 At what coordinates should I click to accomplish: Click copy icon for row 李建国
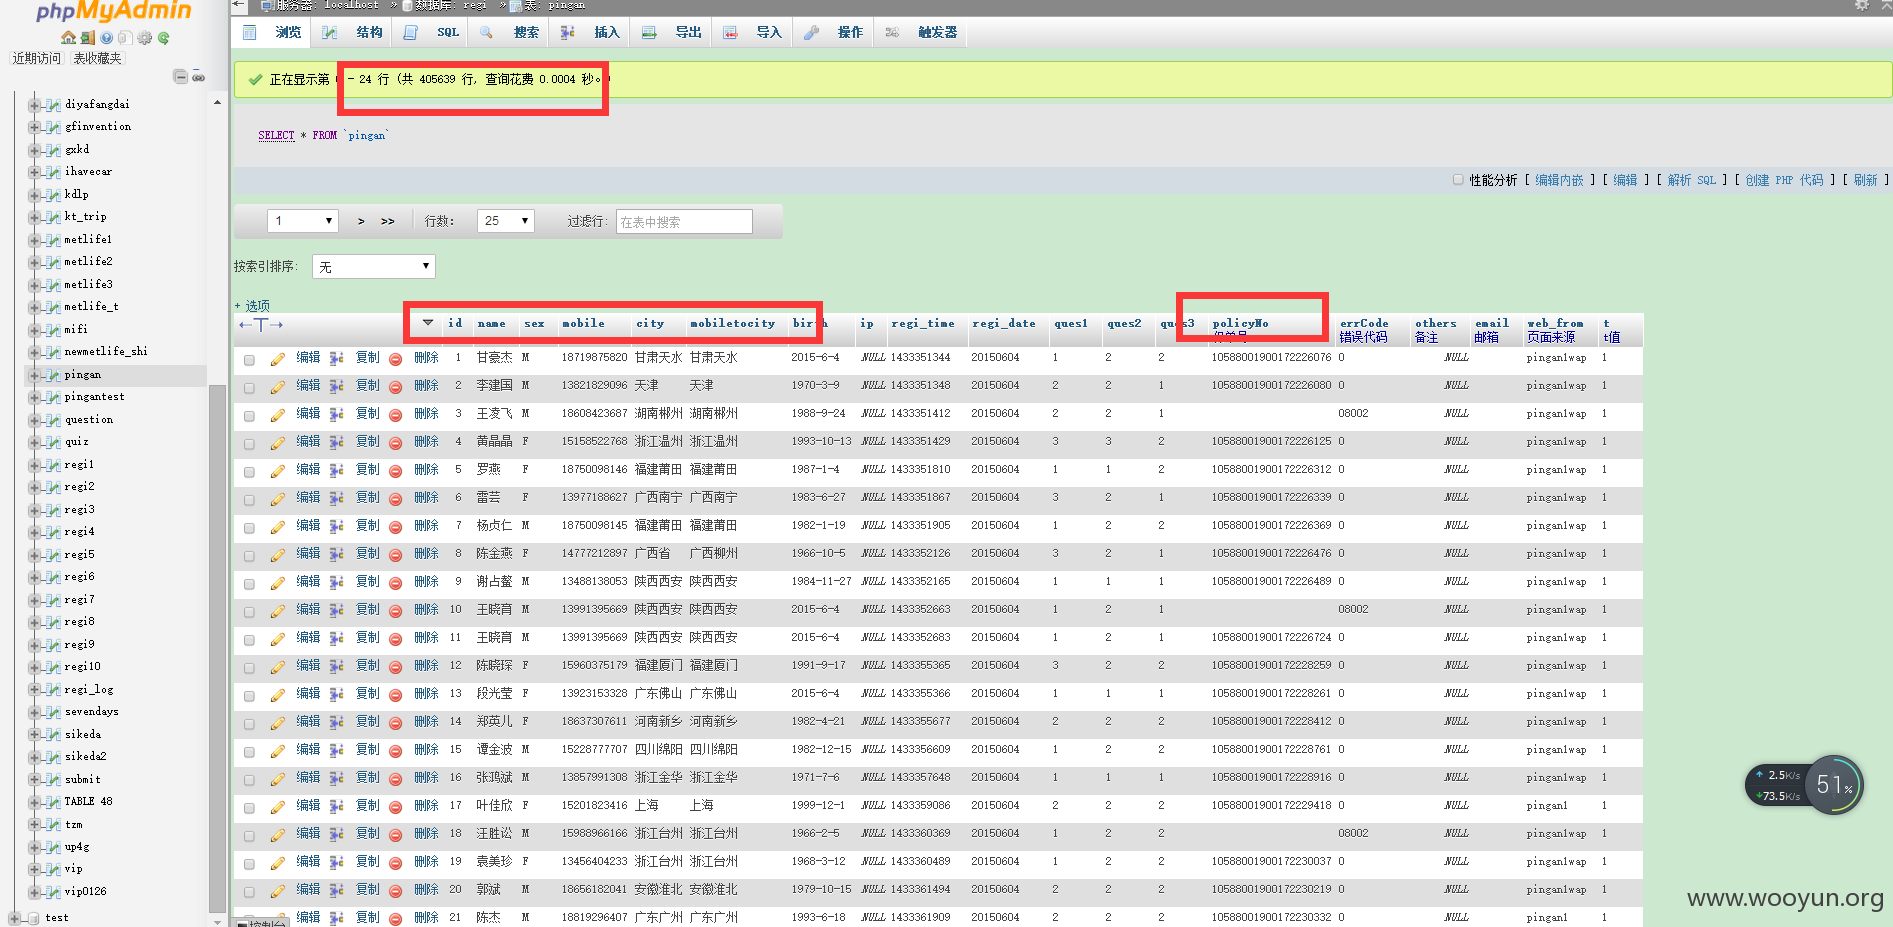[337, 386]
